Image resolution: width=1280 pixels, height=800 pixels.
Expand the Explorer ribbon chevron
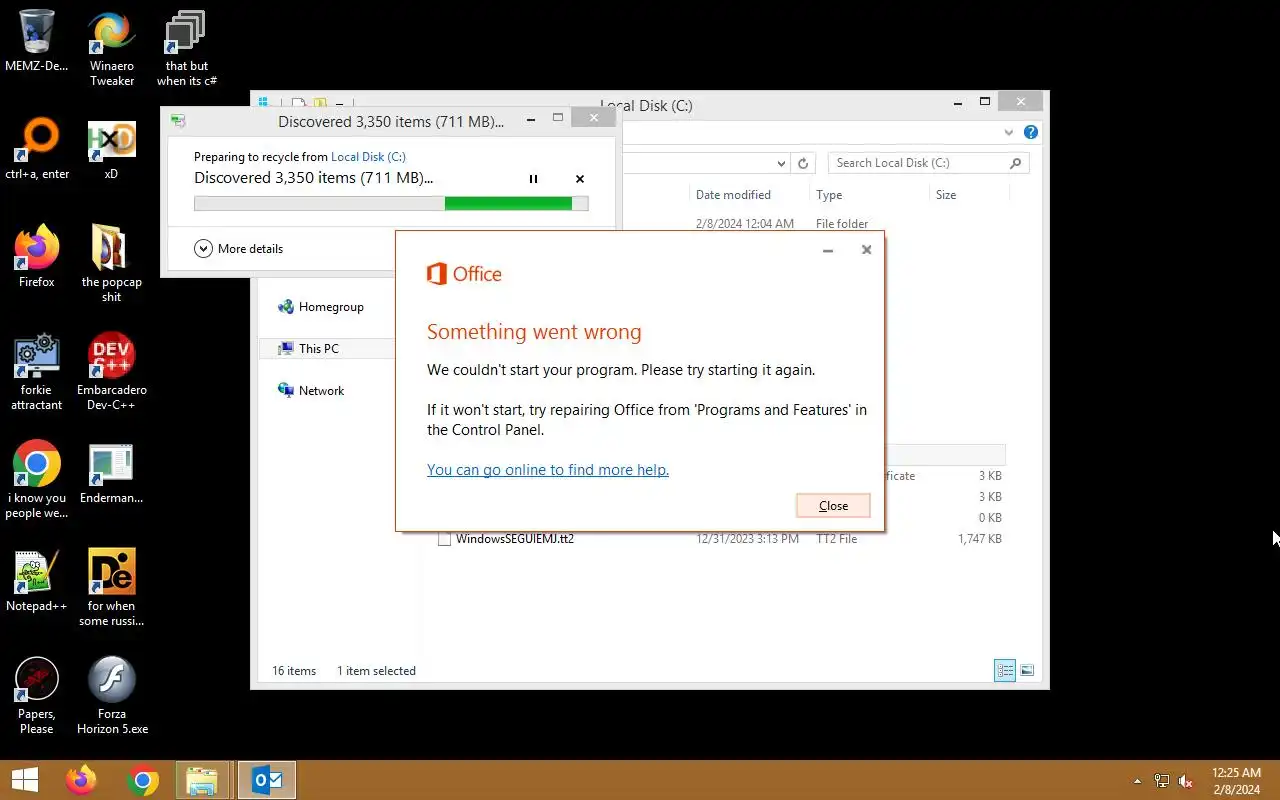click(1009, 132)
